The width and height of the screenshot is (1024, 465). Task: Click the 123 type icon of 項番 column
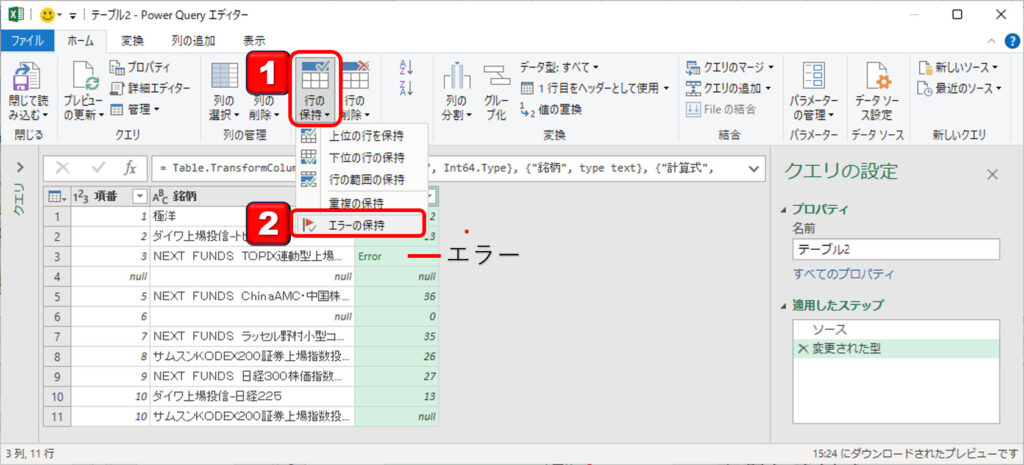tap(82, 197)
